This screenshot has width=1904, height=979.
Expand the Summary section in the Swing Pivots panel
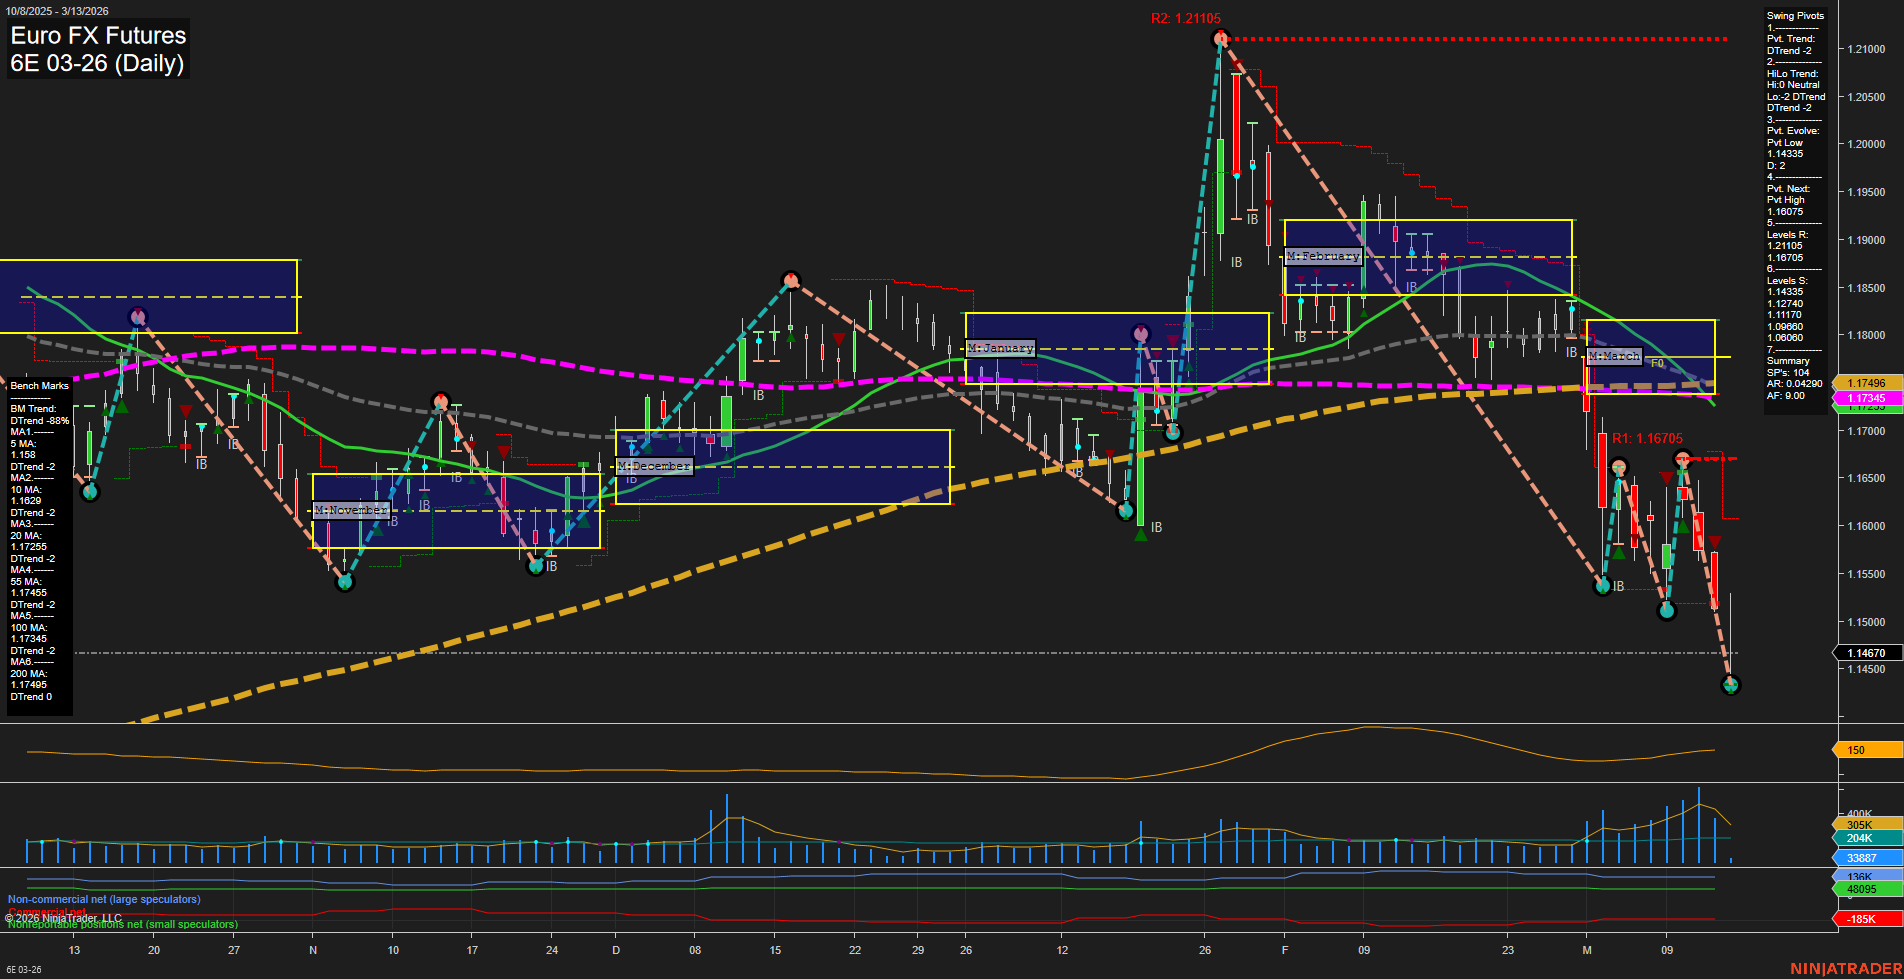point(1789,360)
